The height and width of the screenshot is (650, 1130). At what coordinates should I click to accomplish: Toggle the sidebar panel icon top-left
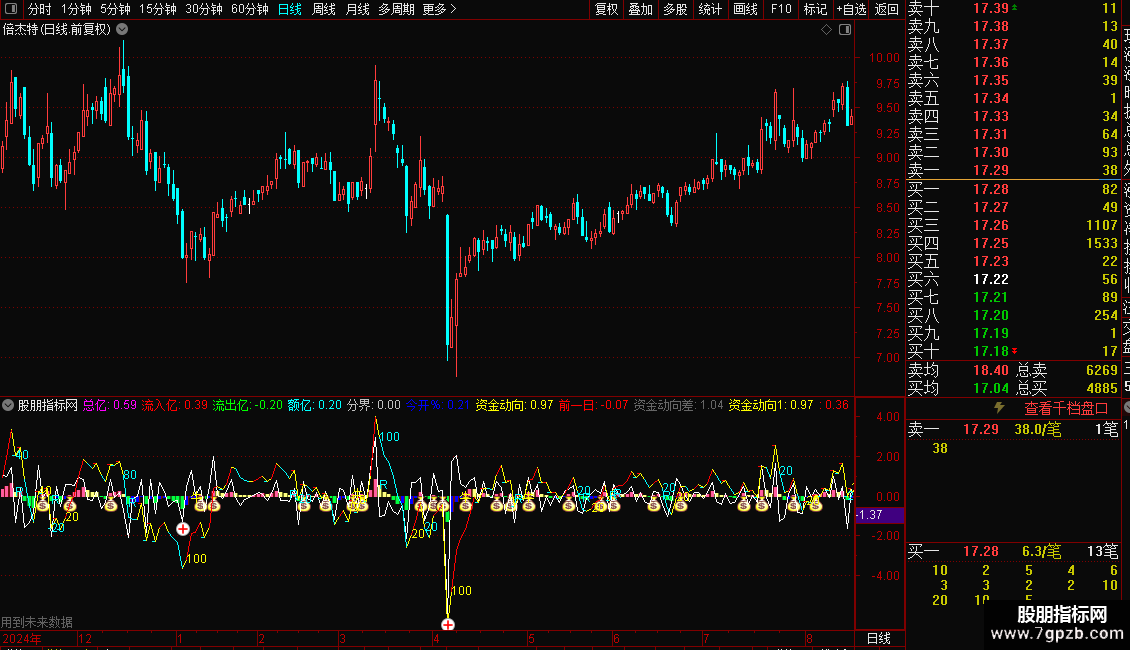(11, 9)
